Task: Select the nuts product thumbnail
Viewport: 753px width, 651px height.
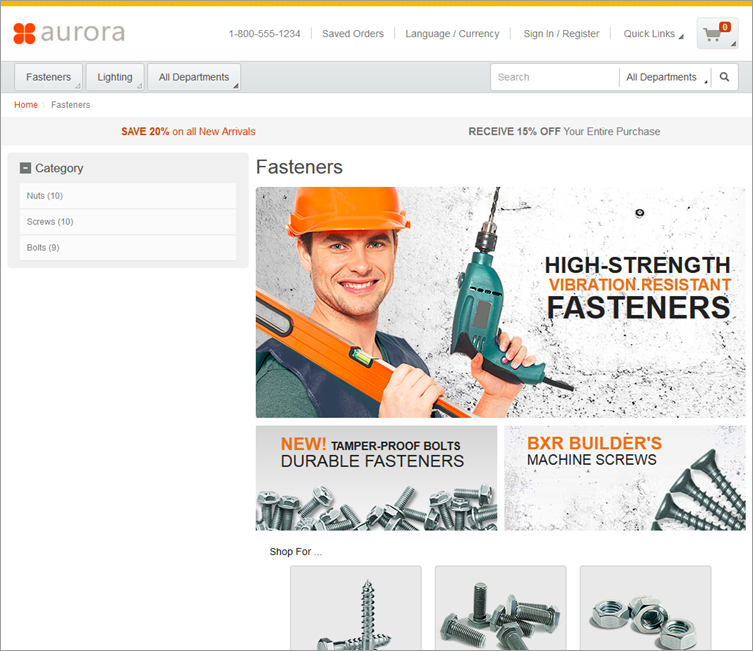Action: click(645, 608)
